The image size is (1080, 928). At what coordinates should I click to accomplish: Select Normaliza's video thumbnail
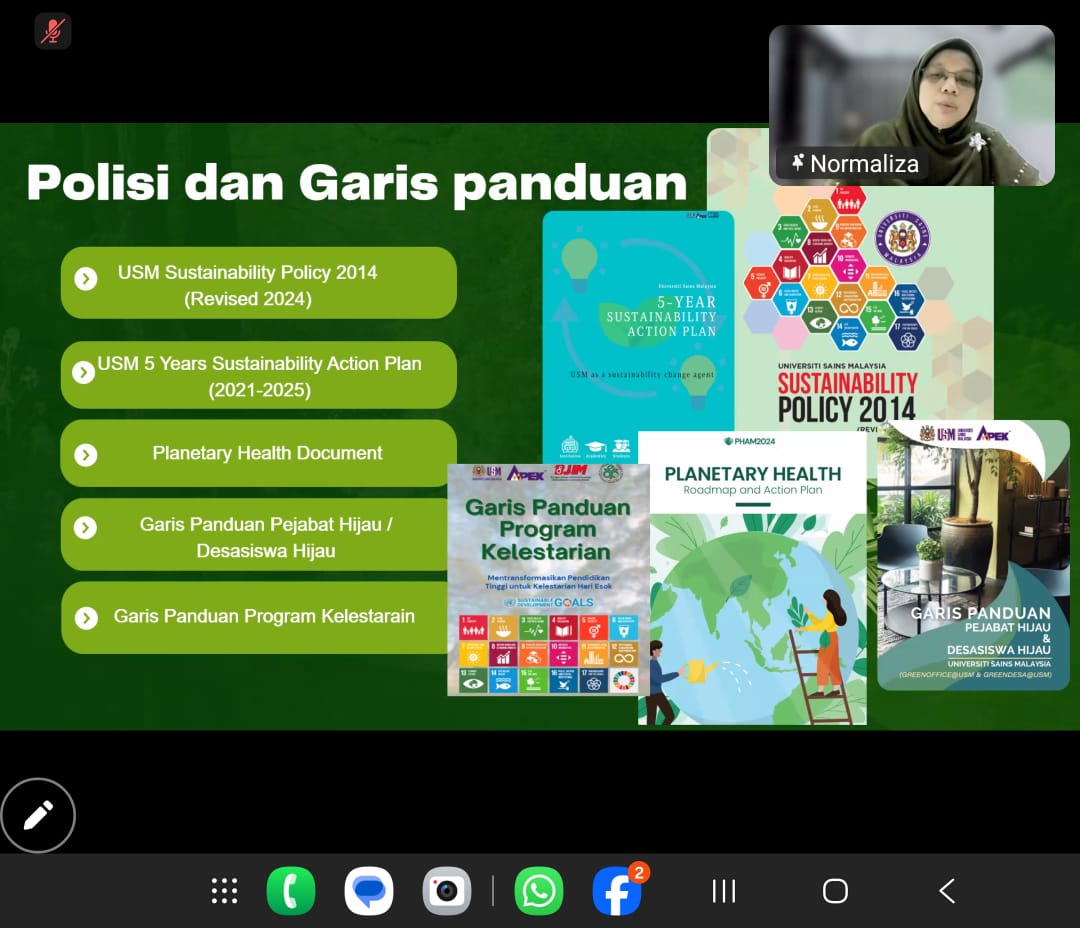tap(911, 105)
